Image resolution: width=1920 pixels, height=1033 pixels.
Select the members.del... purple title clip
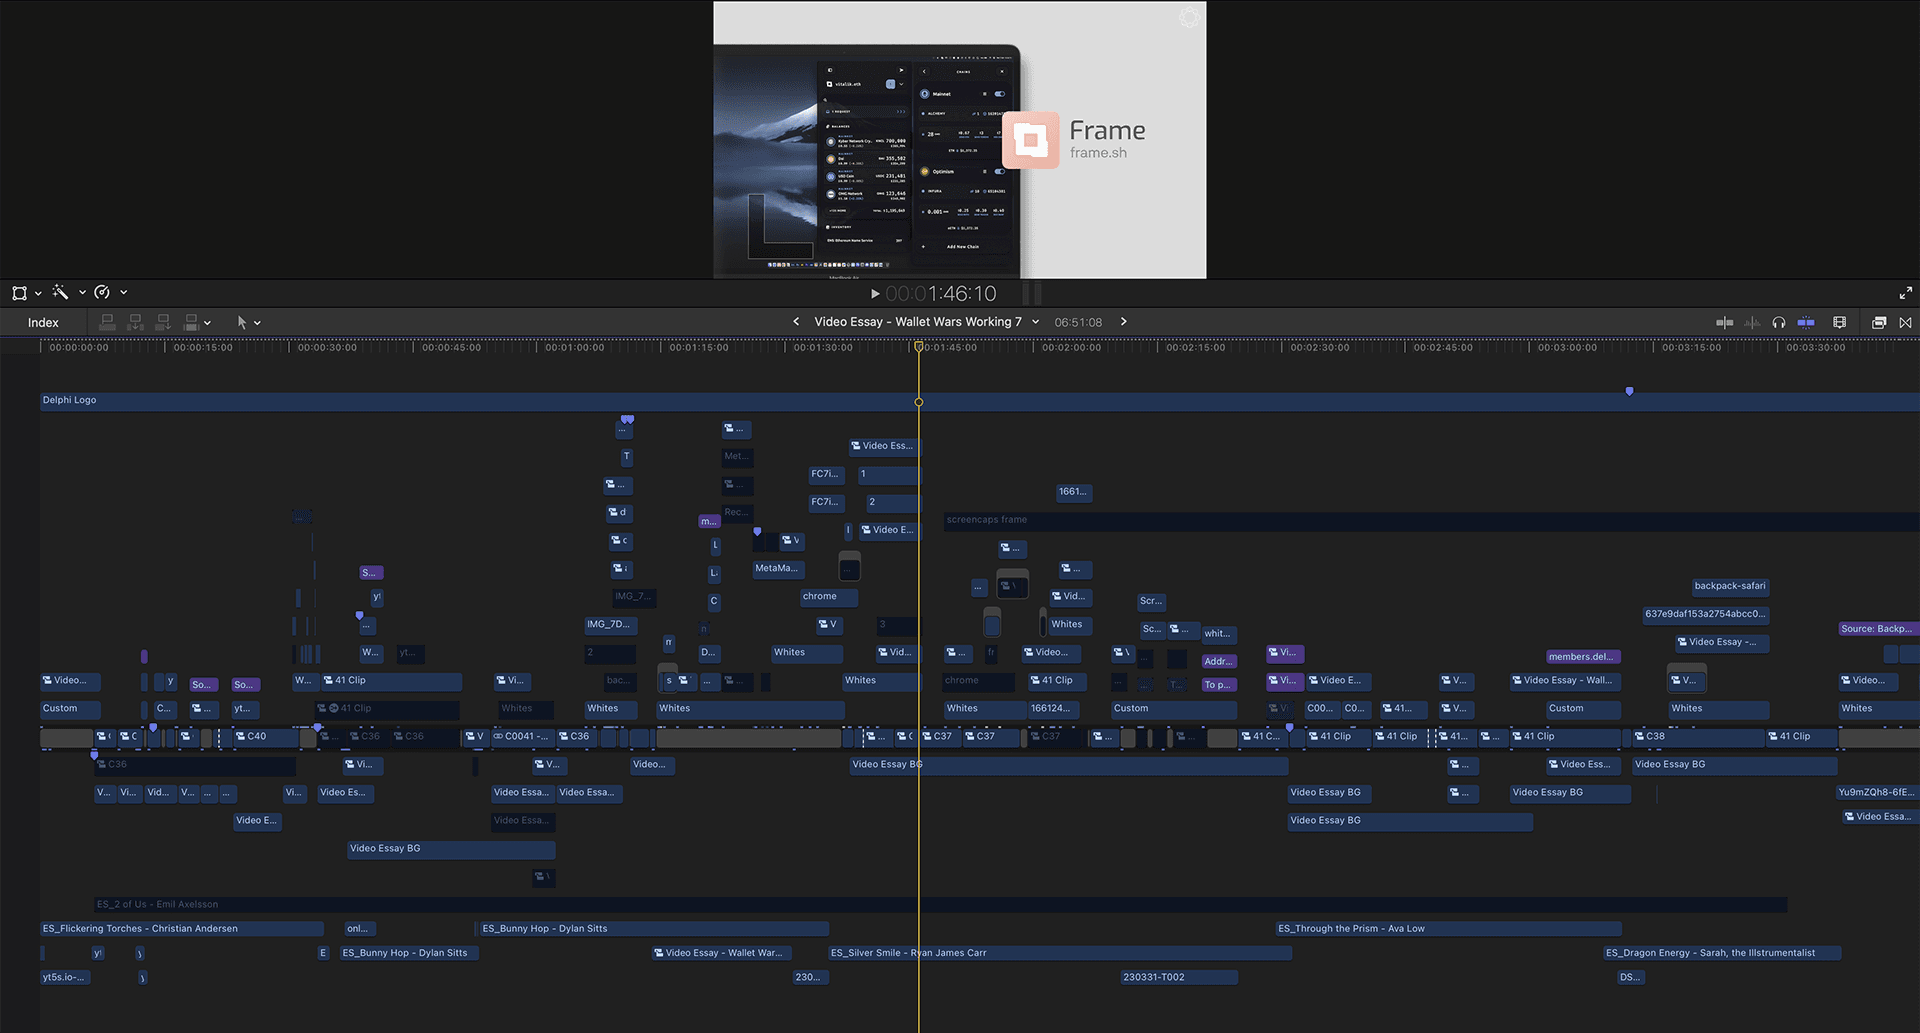(x=1582, y=657)
